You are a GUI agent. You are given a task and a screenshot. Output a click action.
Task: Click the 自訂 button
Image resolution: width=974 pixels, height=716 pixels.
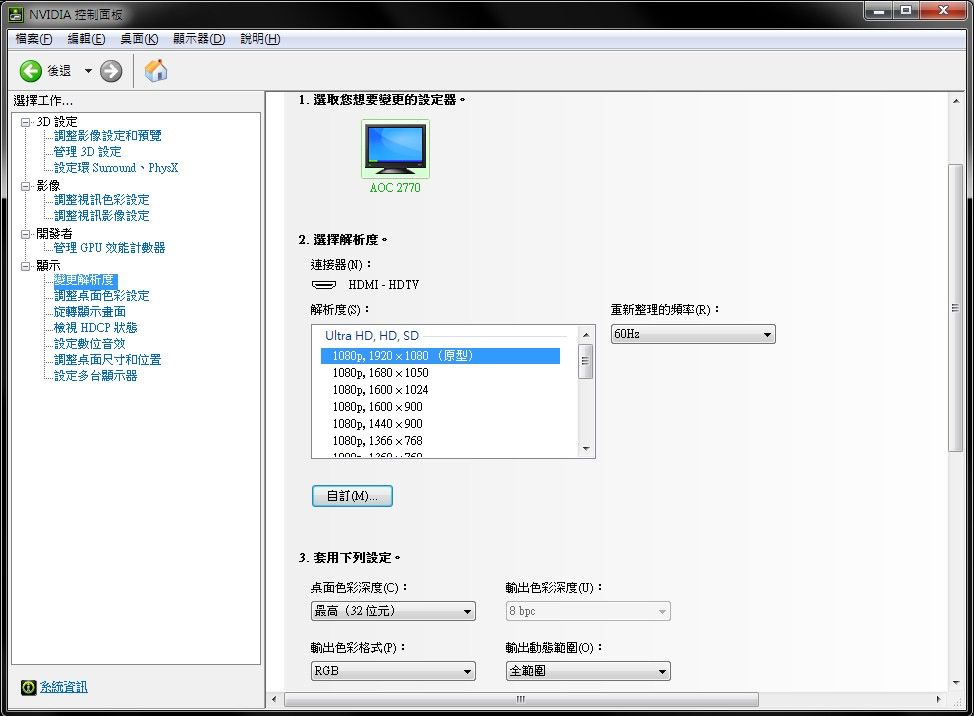tap(352, 496)
